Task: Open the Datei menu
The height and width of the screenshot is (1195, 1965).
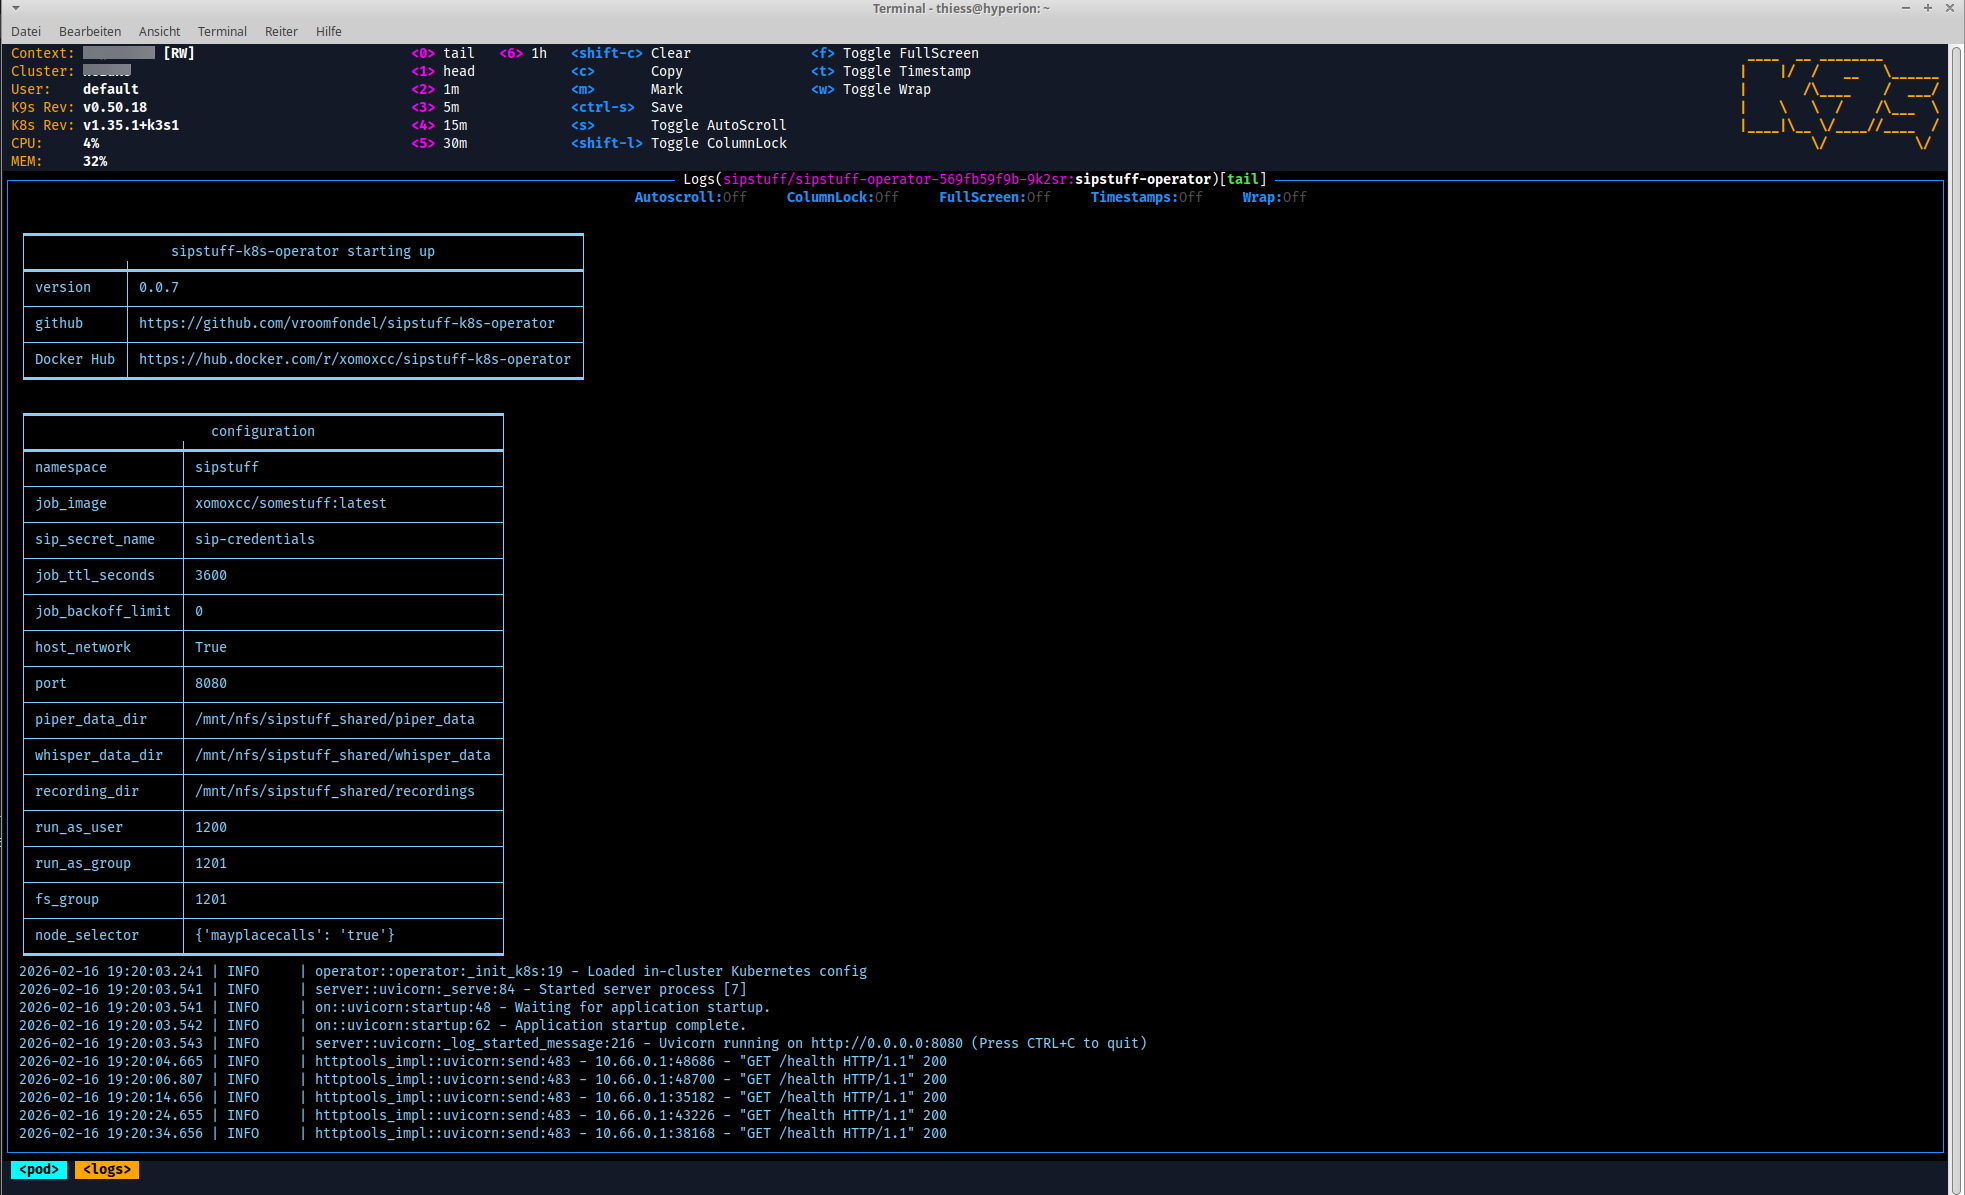Action: coord(26,31)
